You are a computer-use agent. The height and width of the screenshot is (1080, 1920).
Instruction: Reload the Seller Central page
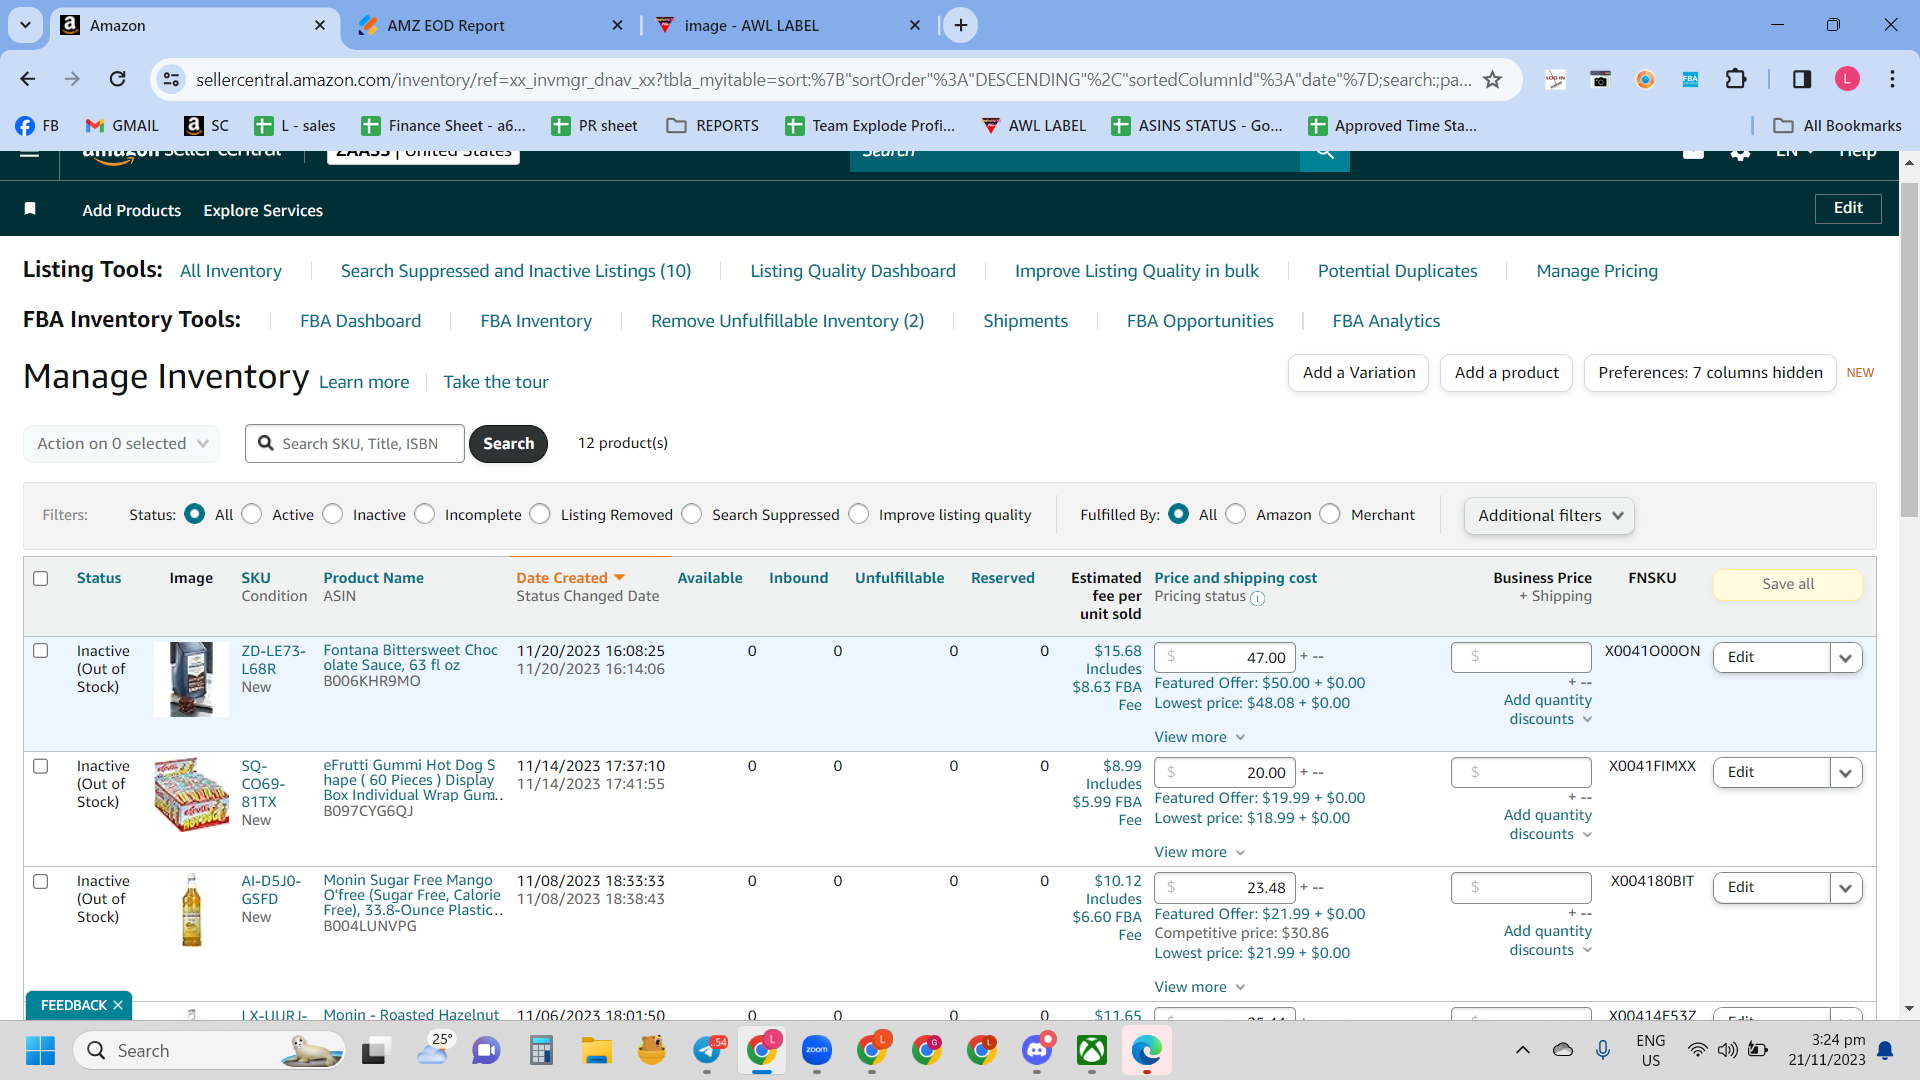coord(118,79)
